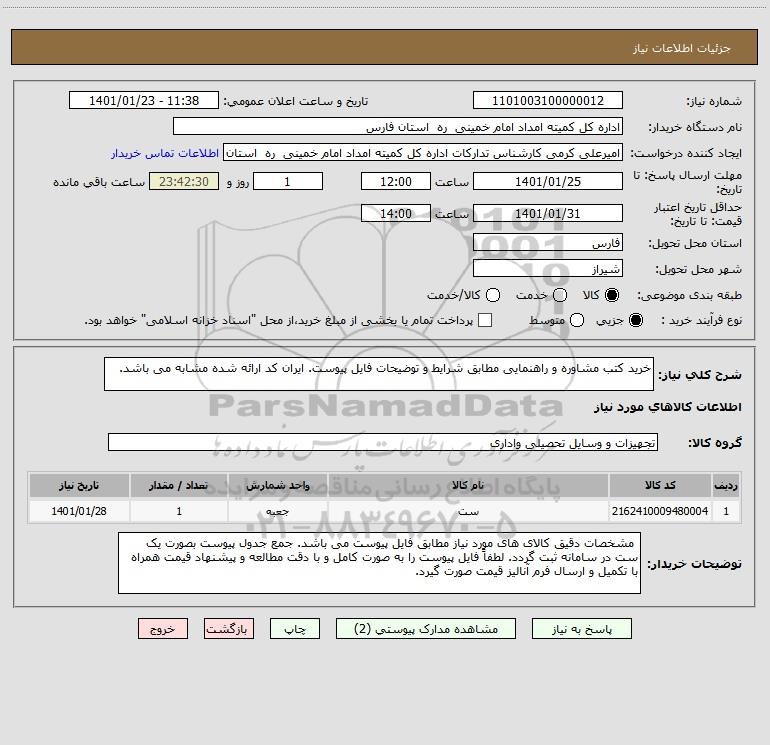This screenshot has width=770, height=745.
Task: Click the جعبه unit cell
Action: 278,511
